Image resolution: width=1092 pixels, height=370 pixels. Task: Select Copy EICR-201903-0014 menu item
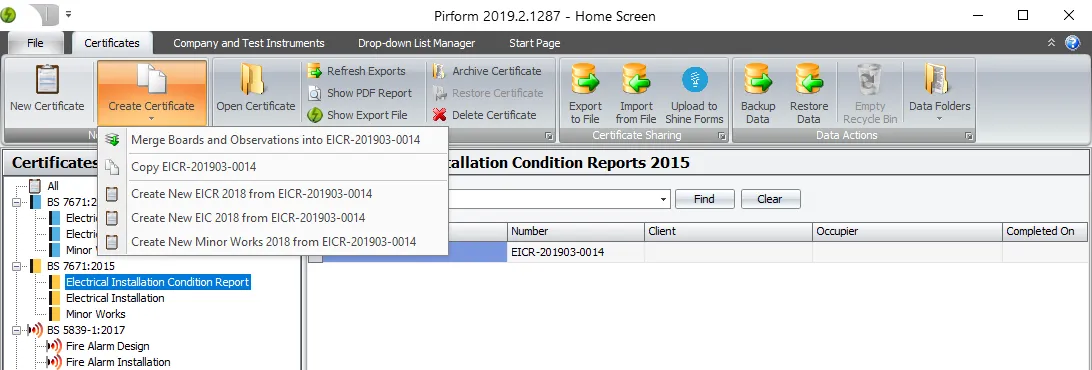[274, 167]
